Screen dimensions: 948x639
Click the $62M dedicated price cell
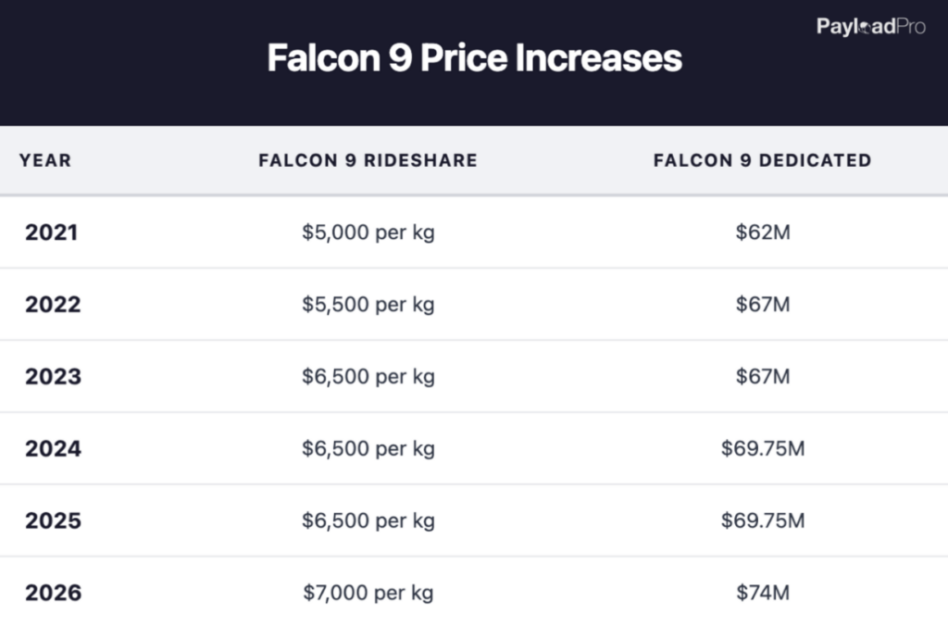762,233
